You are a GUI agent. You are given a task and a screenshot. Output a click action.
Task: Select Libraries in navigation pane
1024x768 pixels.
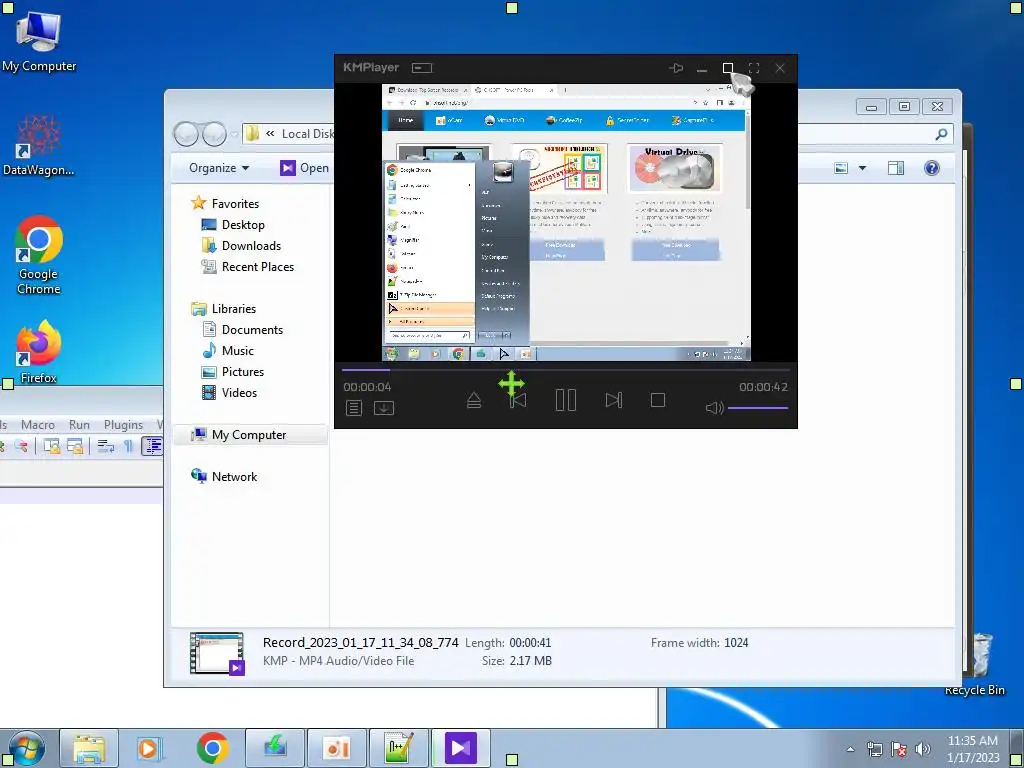pyautogui.click(x=234, y=309)
